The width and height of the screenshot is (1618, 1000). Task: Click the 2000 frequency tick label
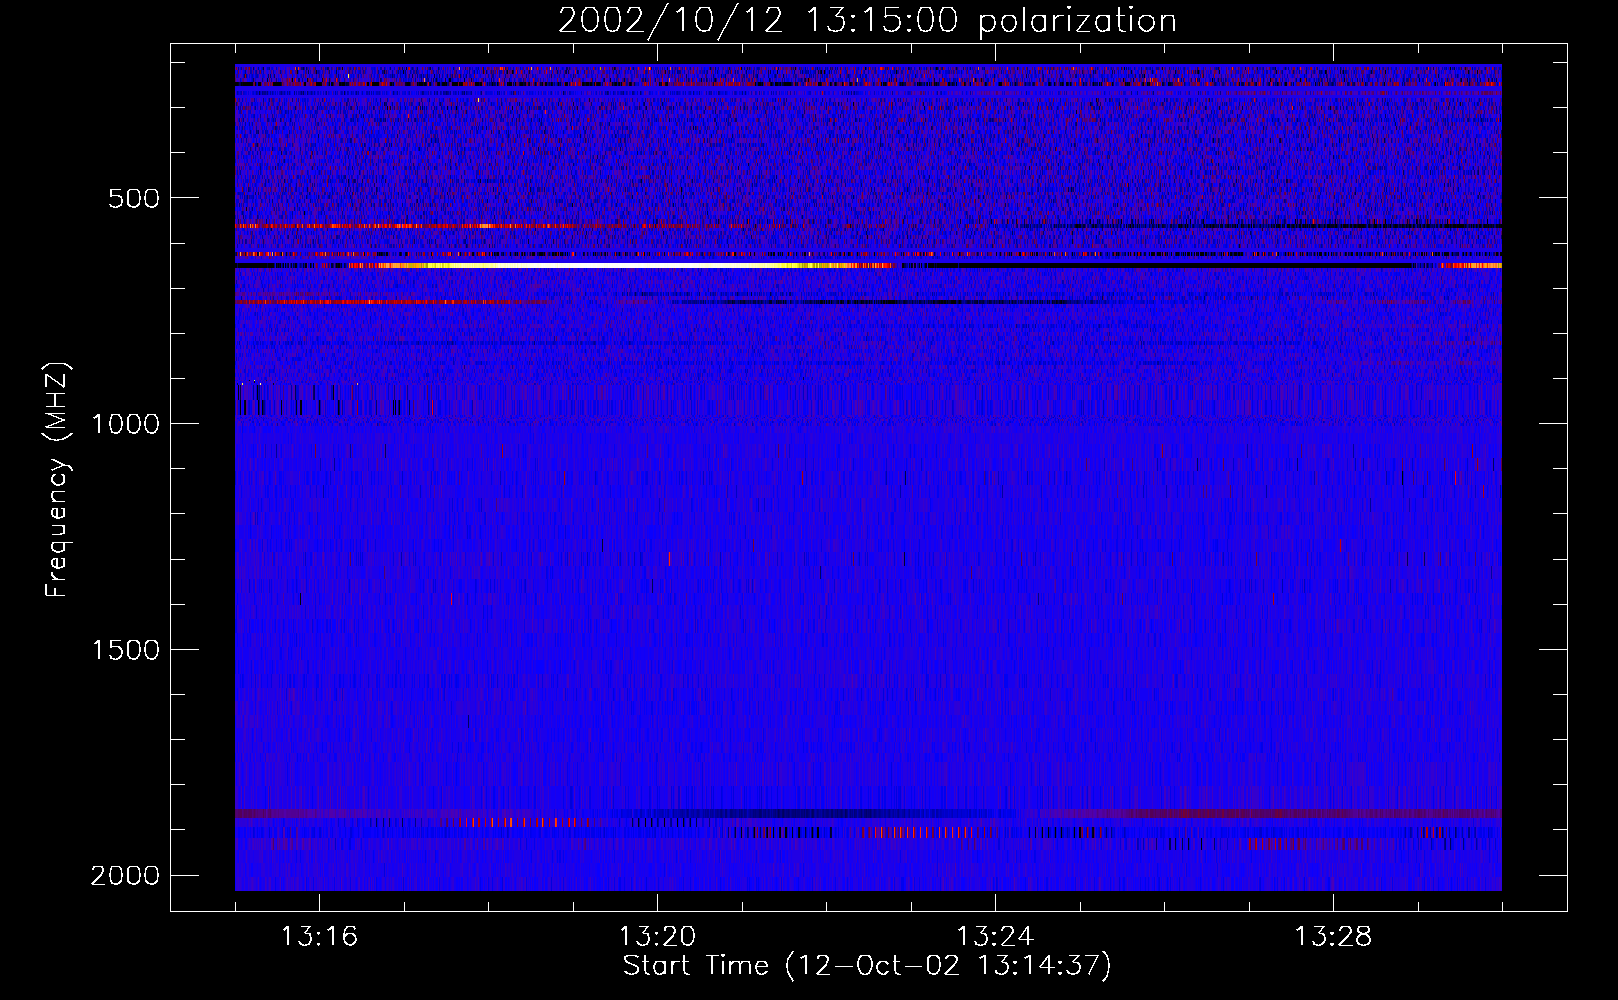pos(125,876)
